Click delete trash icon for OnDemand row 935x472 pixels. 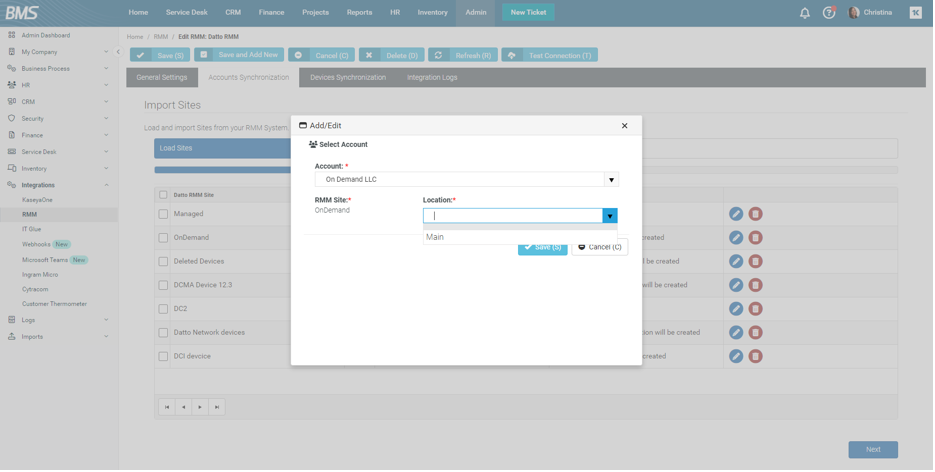(x=757, y=238)
